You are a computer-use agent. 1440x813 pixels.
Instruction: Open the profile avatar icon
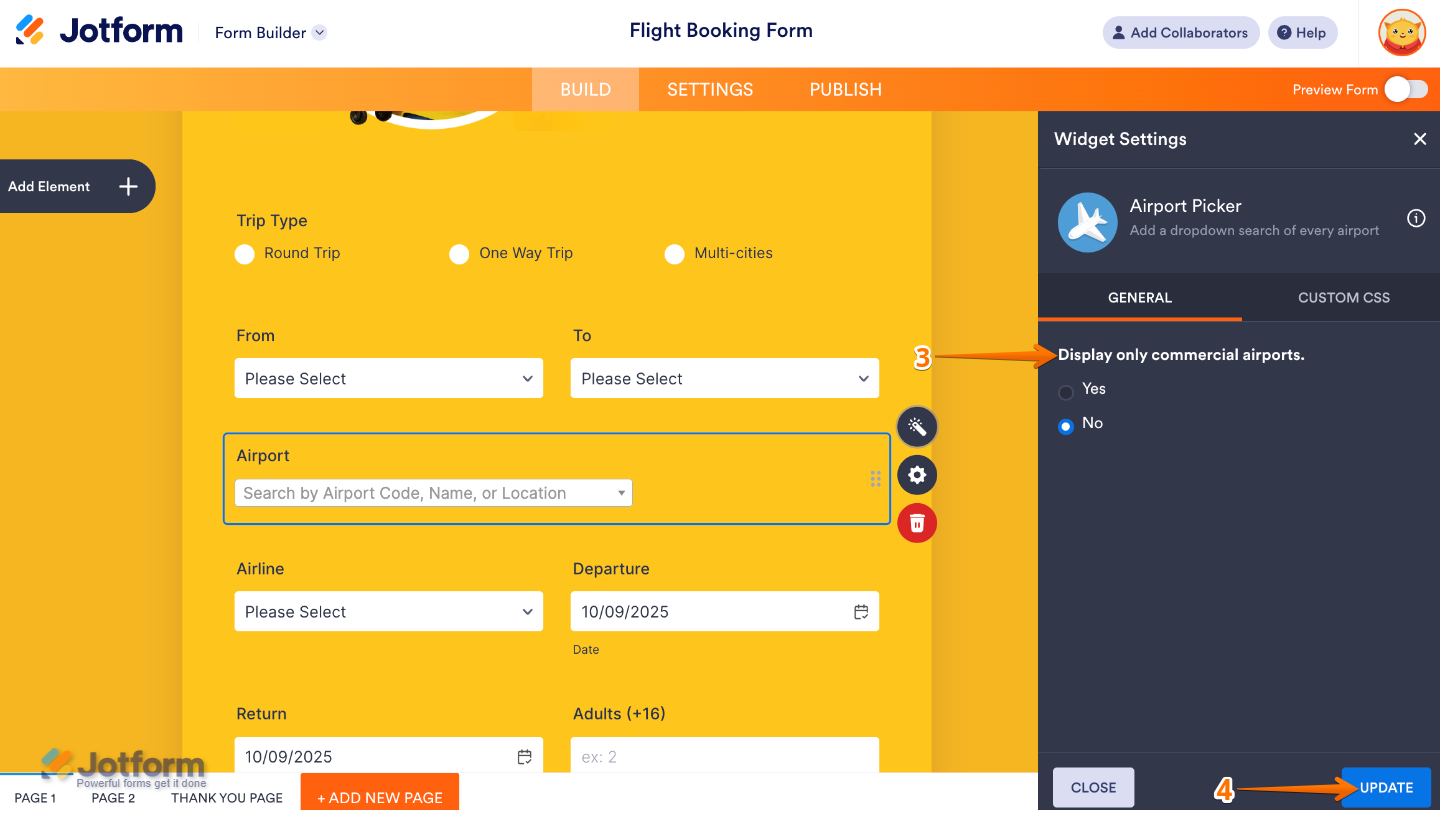(x=1401, y=32)
